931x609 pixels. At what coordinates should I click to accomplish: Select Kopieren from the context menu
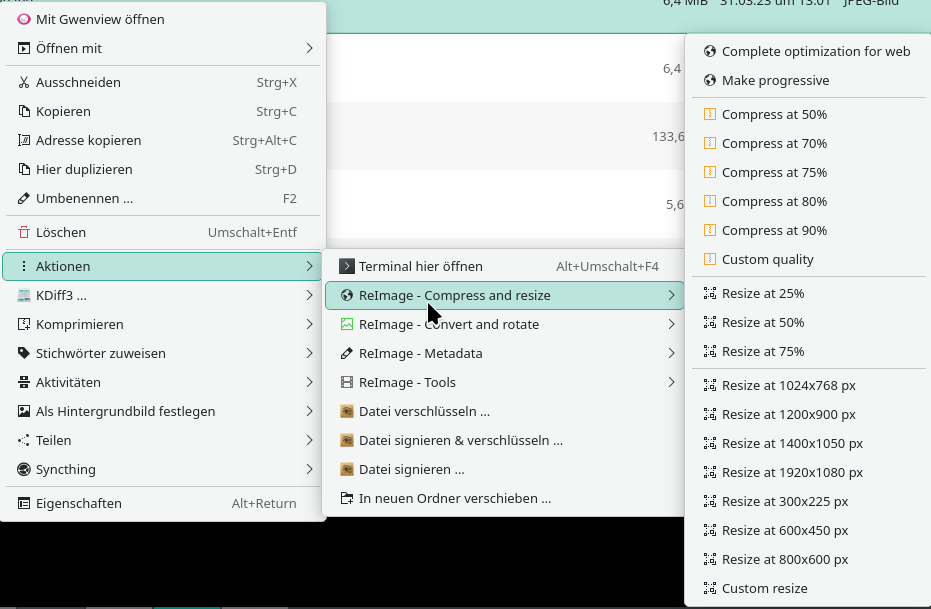coord(63,111)
